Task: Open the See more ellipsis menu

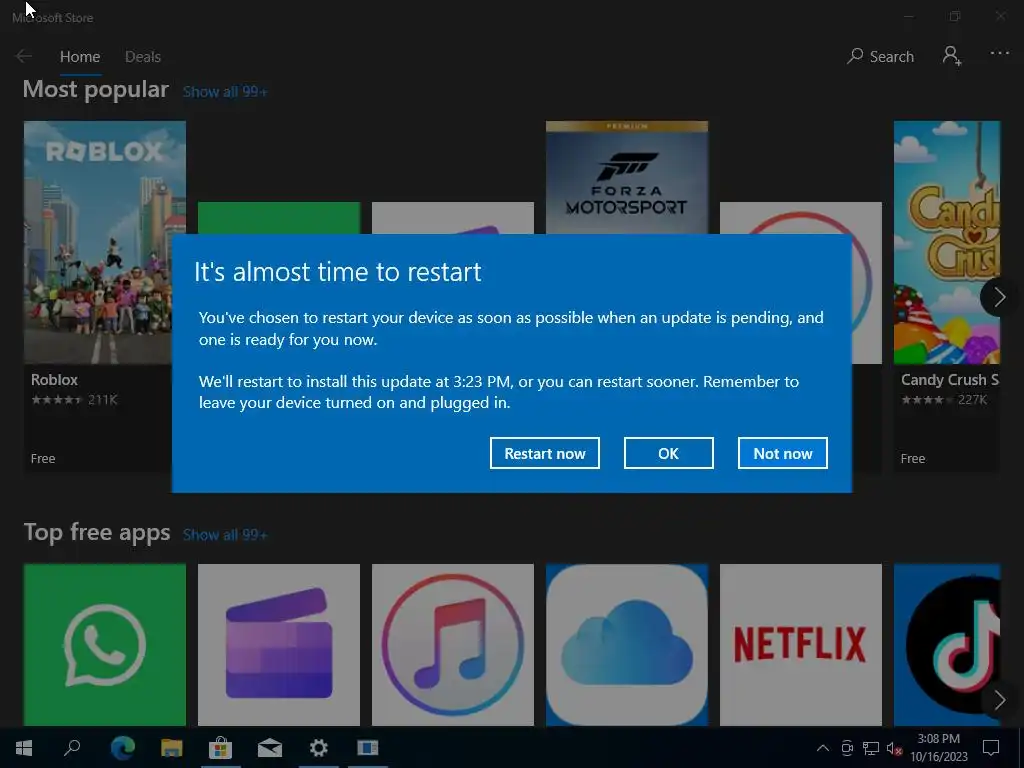Action: 999,54
